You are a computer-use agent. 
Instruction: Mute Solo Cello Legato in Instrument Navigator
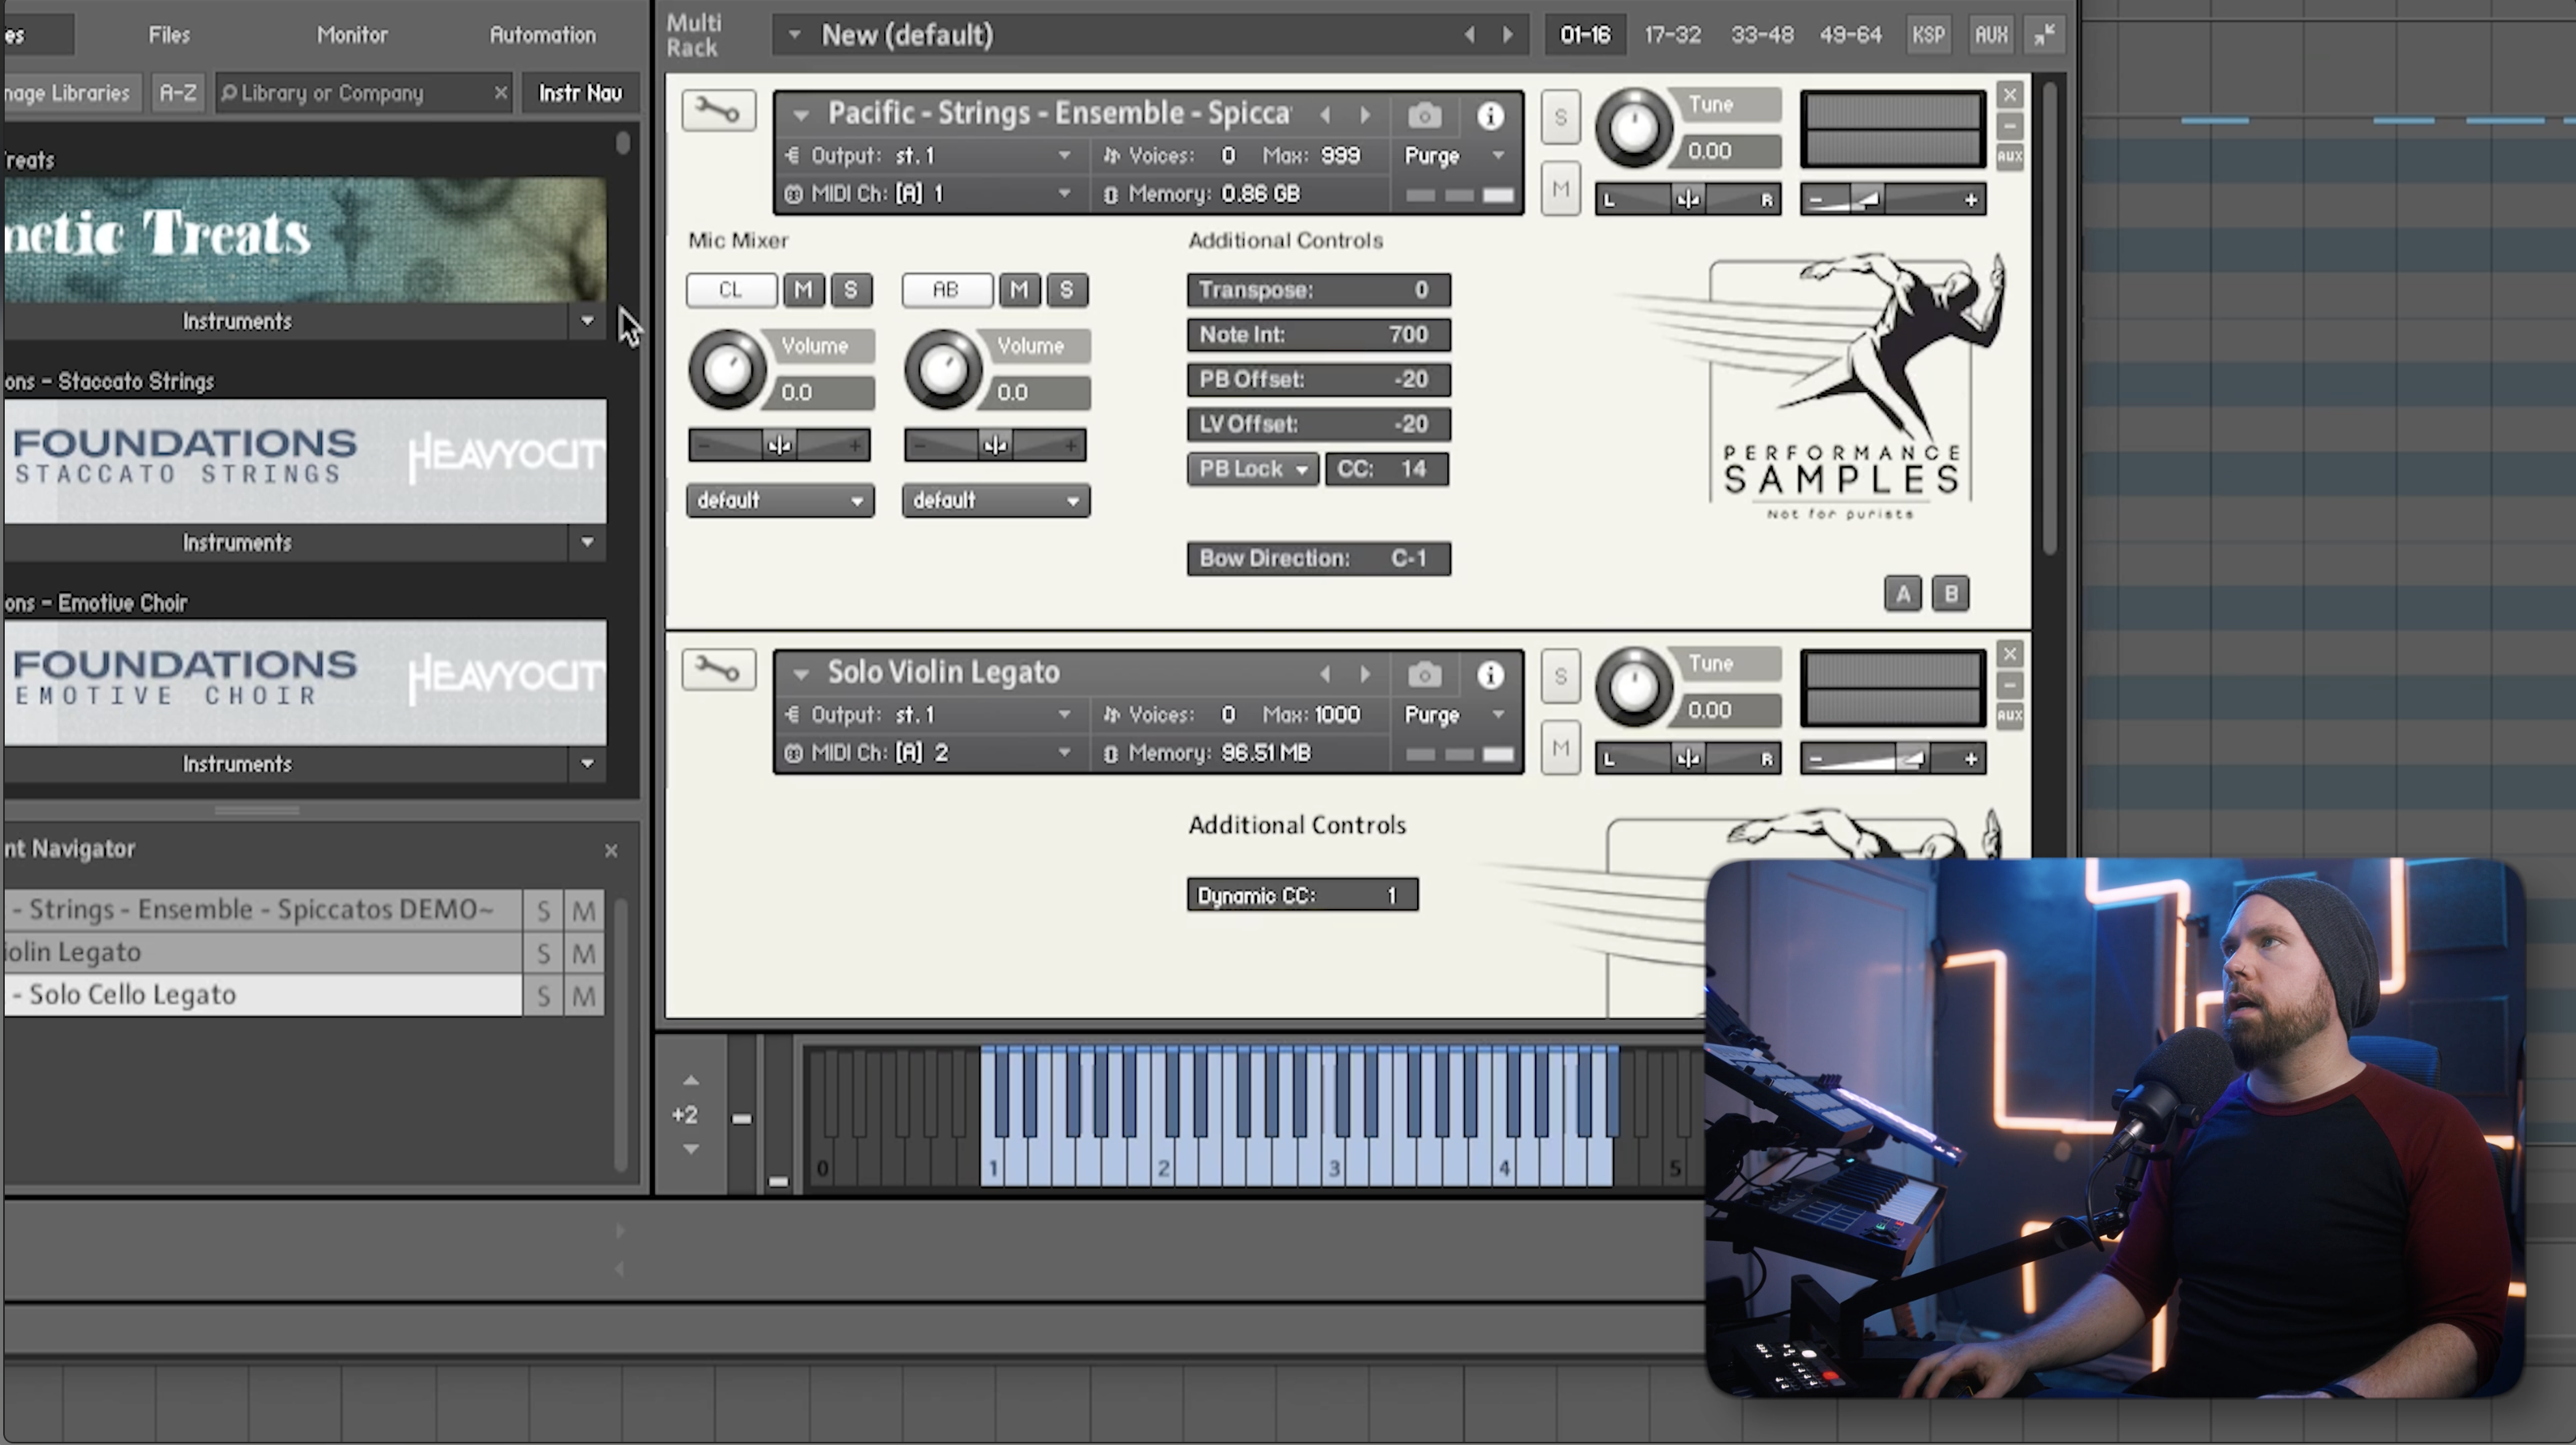[x=584, y=996]
